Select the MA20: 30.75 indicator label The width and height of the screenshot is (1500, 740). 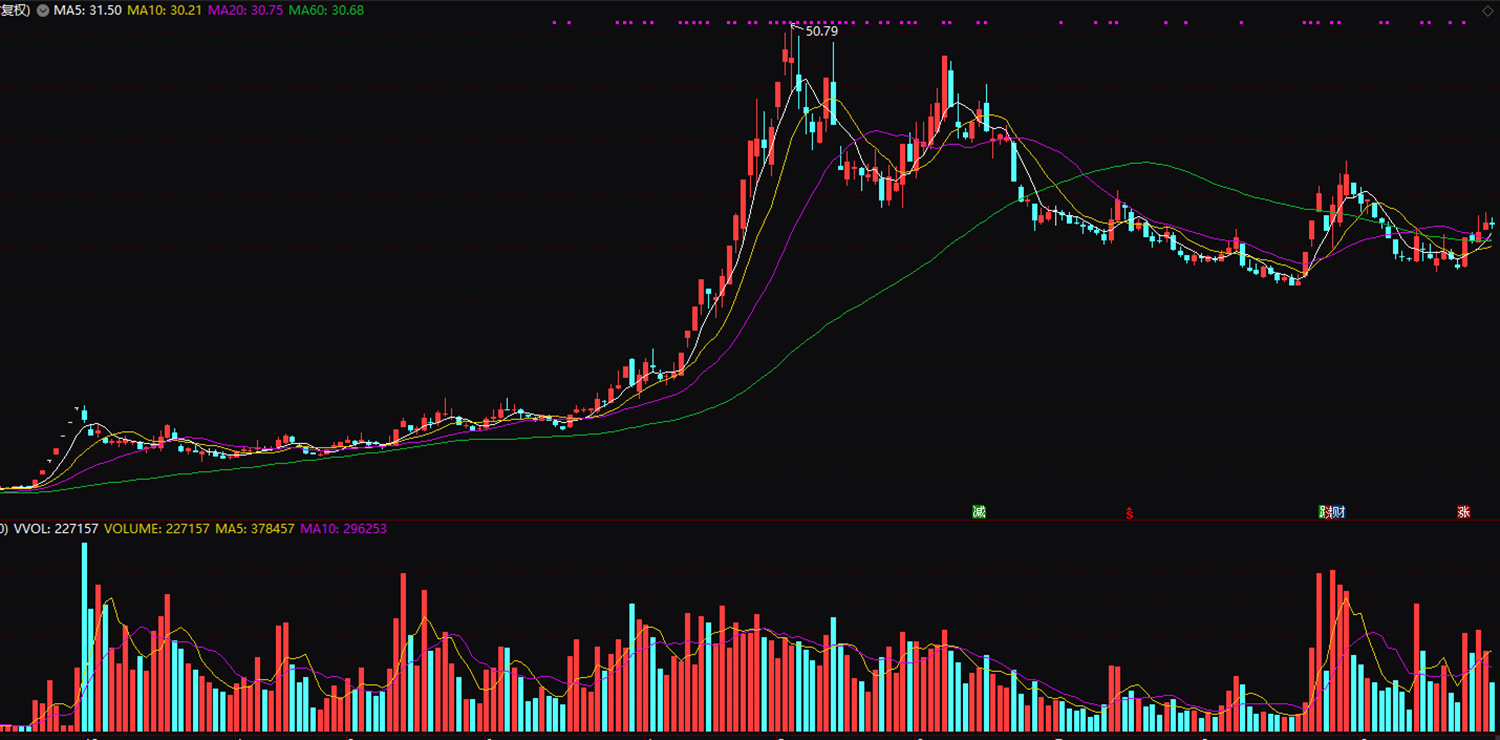pos(245,10)
